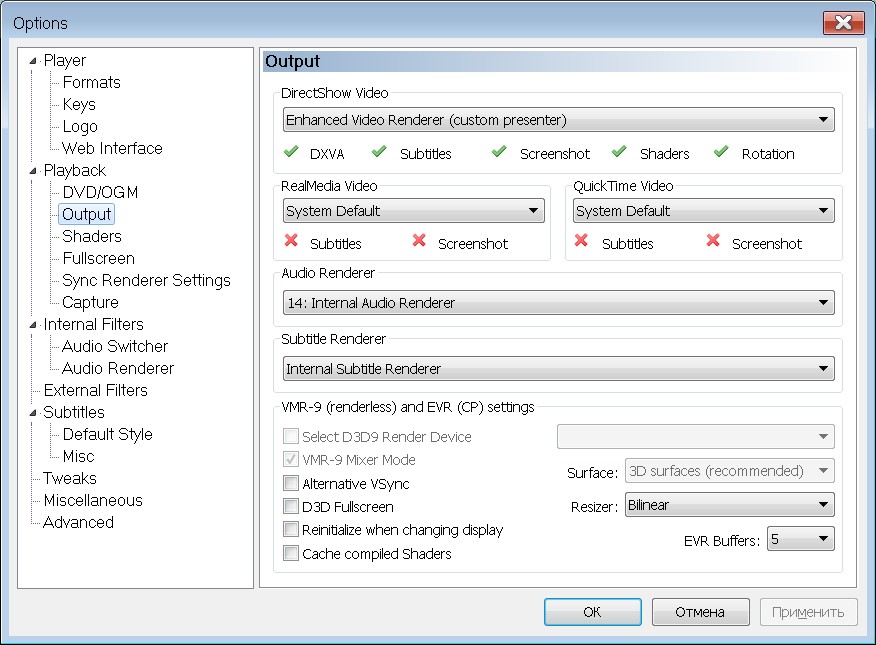Collapse the Player tree node
The width and height of the screenshot is (876, 645).
[x=33, y=61]
